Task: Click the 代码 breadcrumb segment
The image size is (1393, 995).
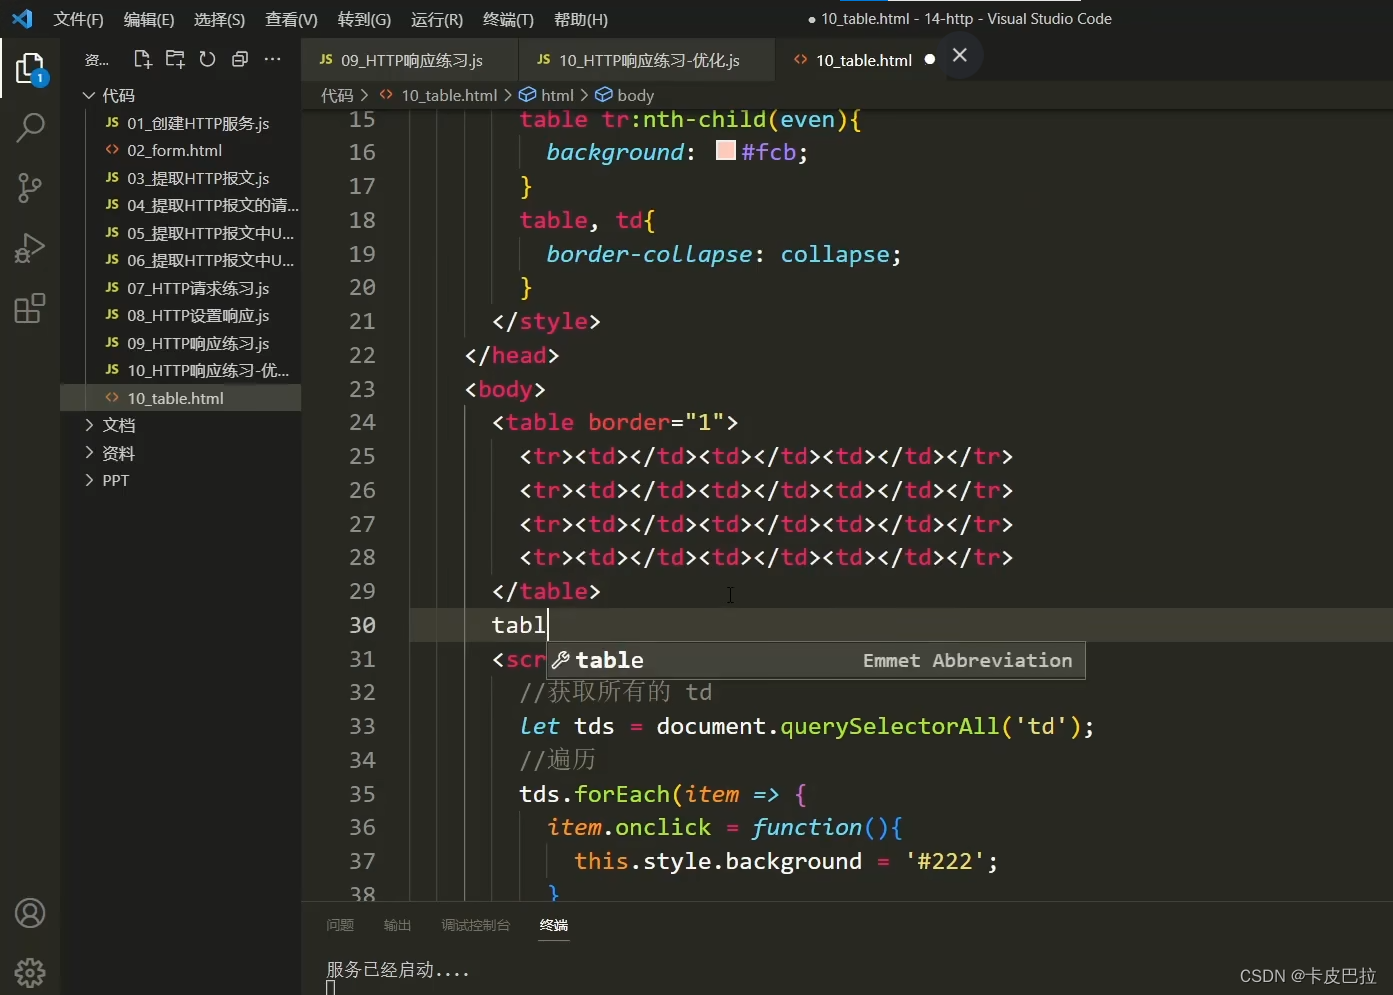Action: coord(337,95)
